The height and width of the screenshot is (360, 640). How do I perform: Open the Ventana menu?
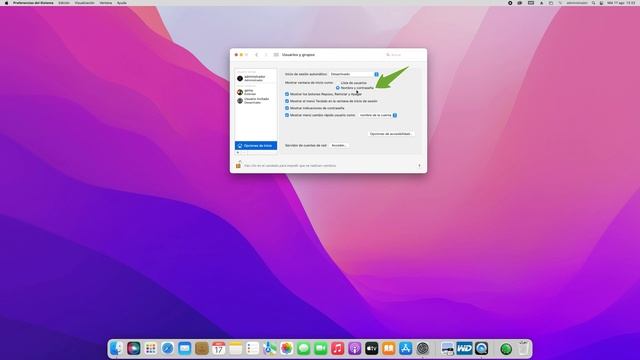[x=106, y=3]
